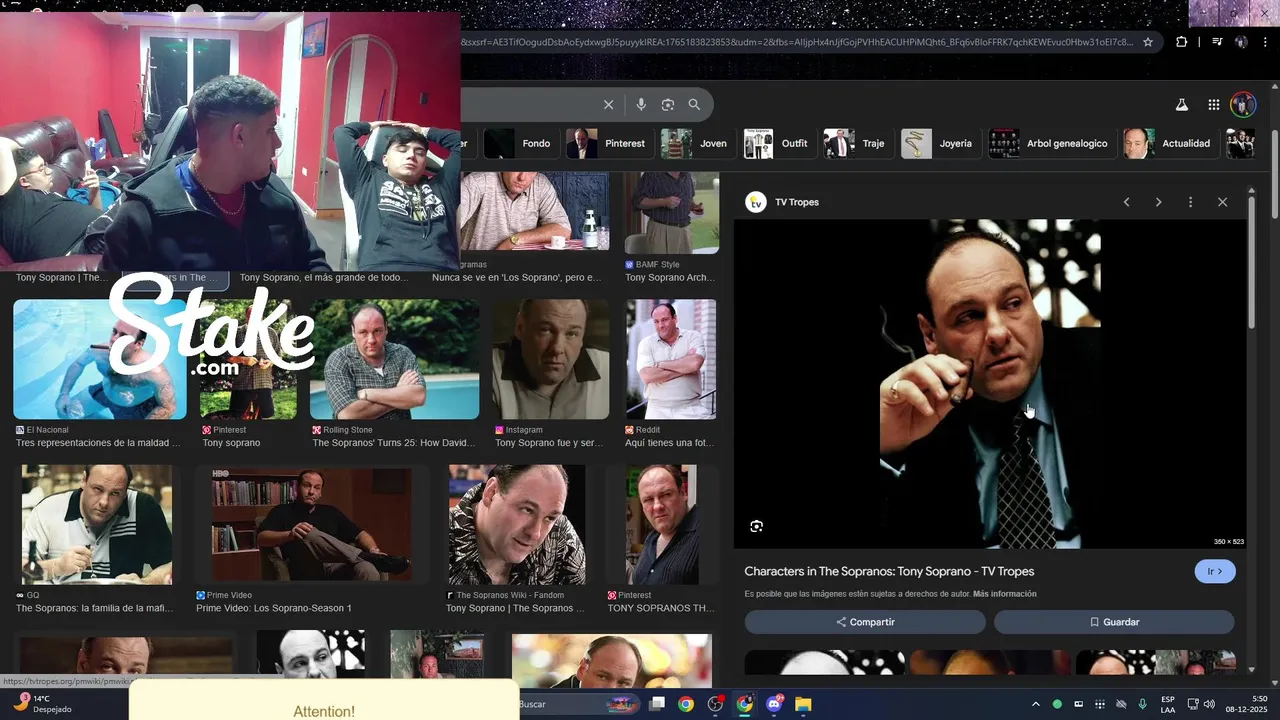Filter images by Pinterest chip
The image size is (1280, 720).
(x=607, y=143)
